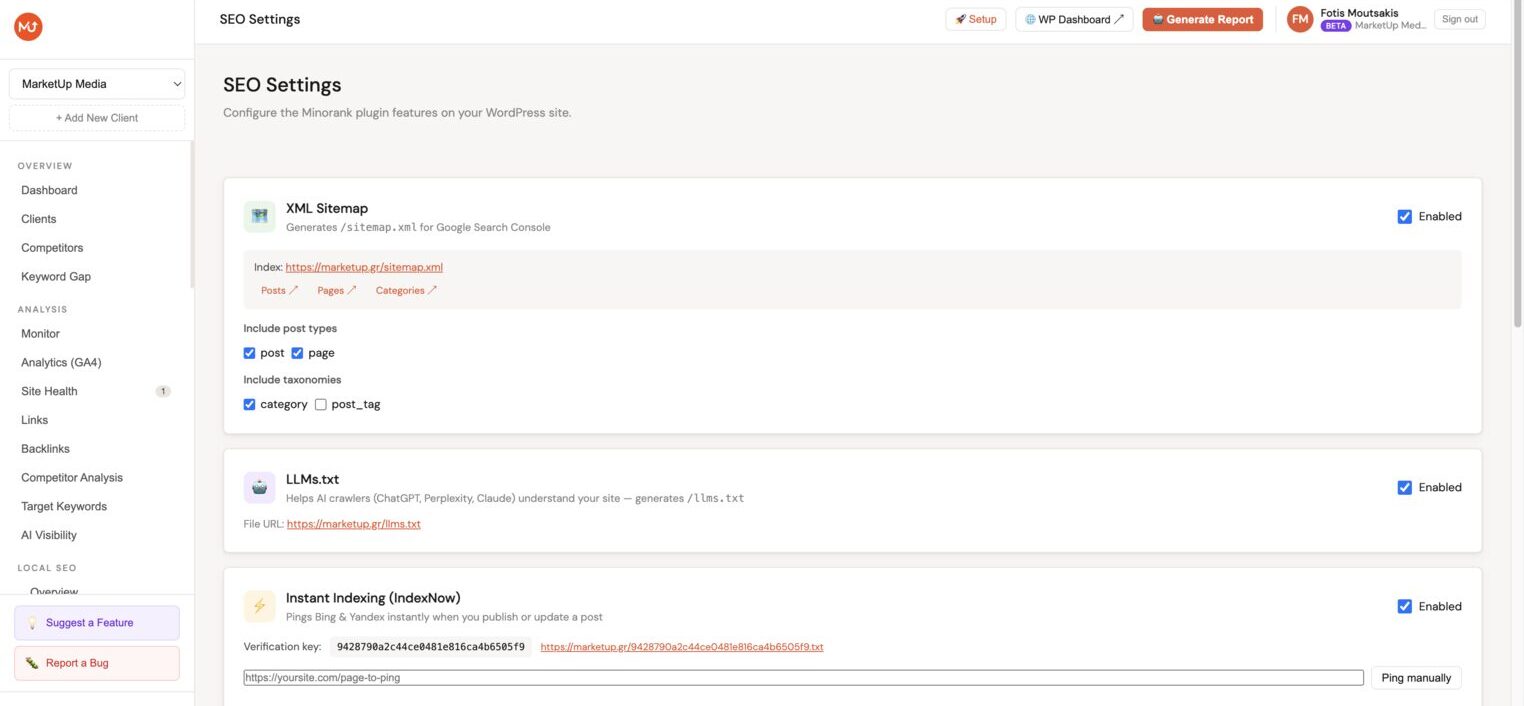
Task: Uncheck the post post-type checkbox
Action: 250,353
